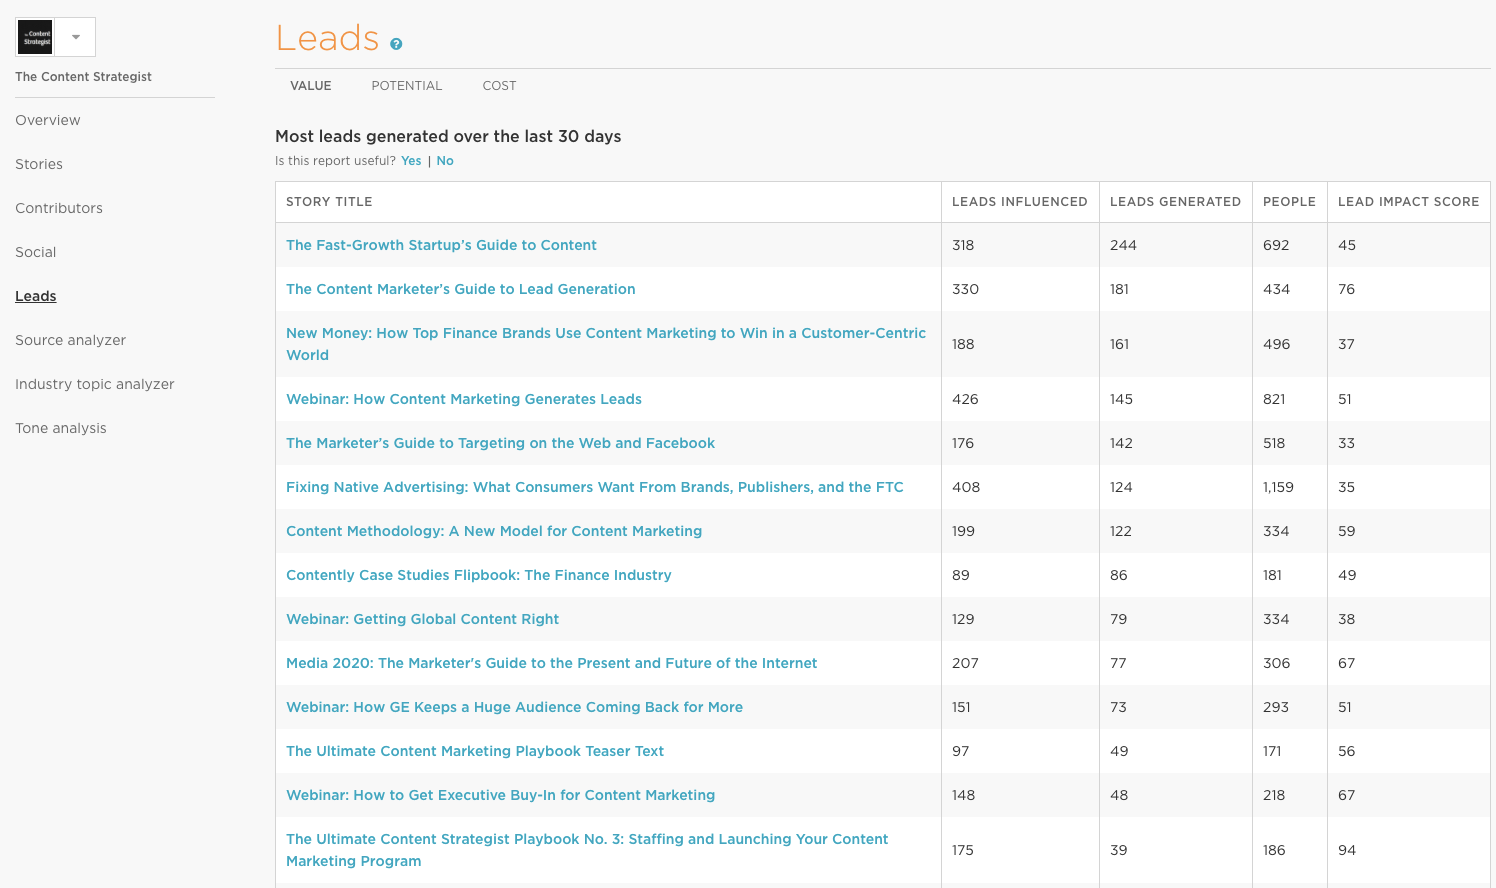Select Source analyzer in the sidebar

click(x=70, y=340)
